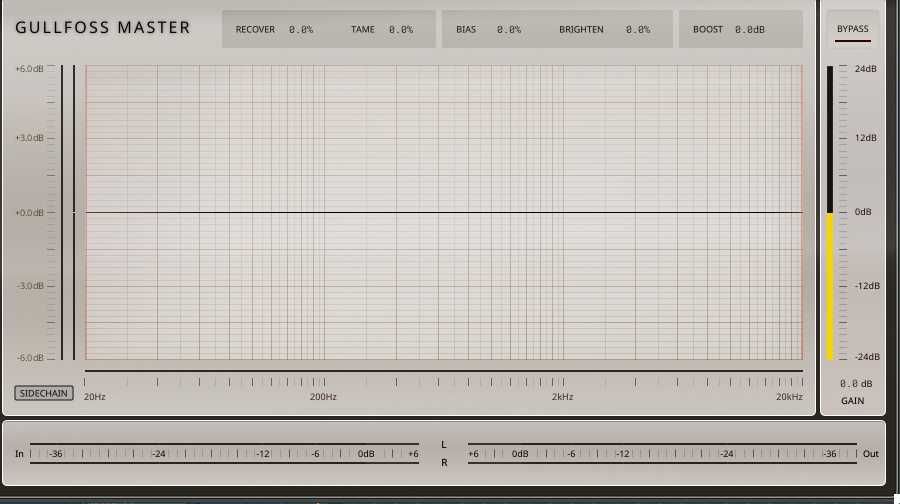This screenshot has width=900, height=504.
Task: Click the RECOVER value 0.0%
Action: (301, 29)
